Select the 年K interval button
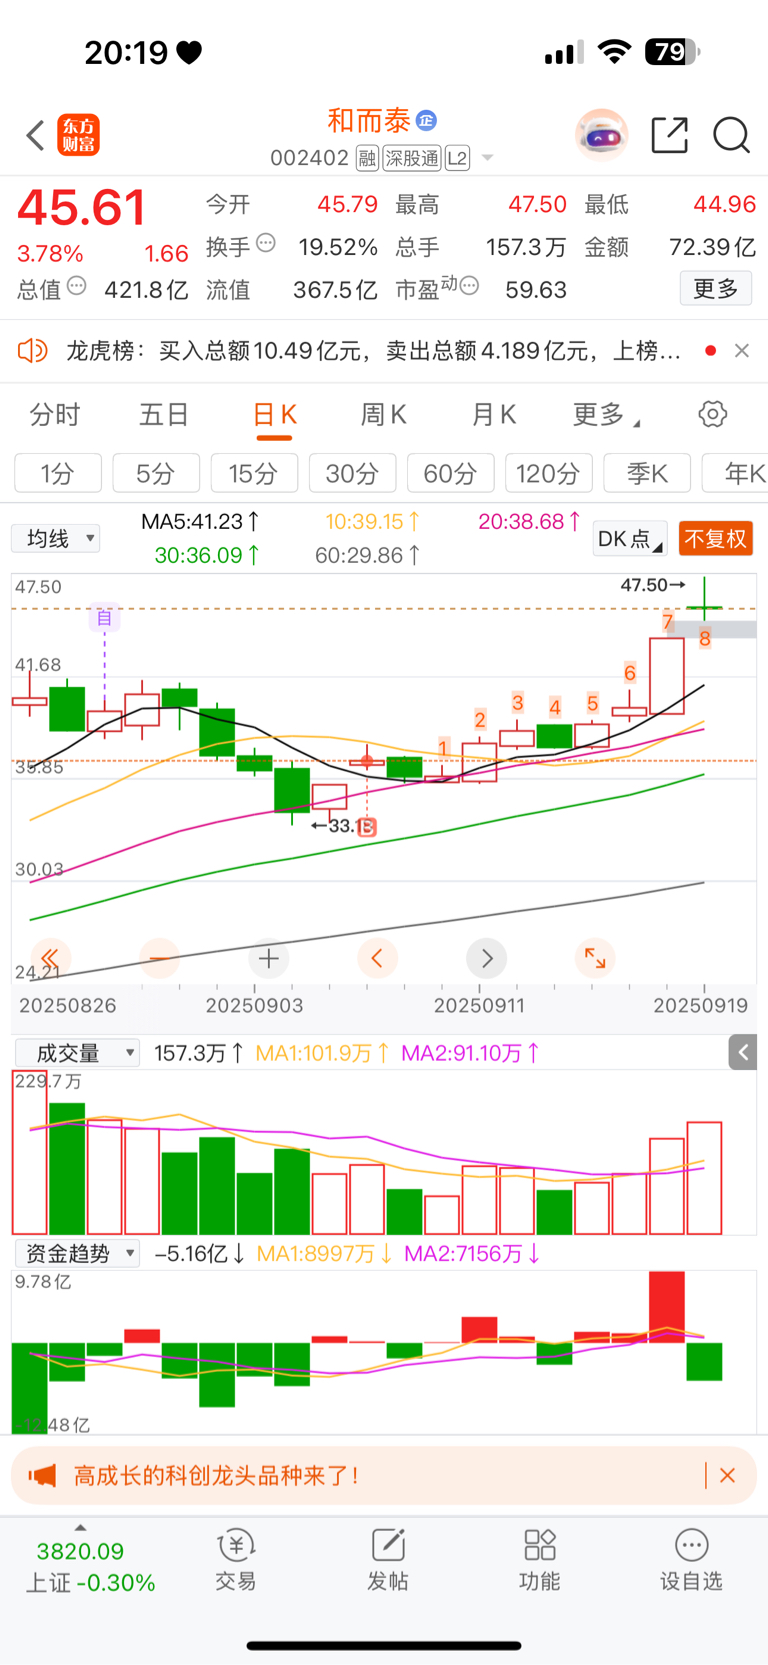768x1665 pixels. [736, 473]
